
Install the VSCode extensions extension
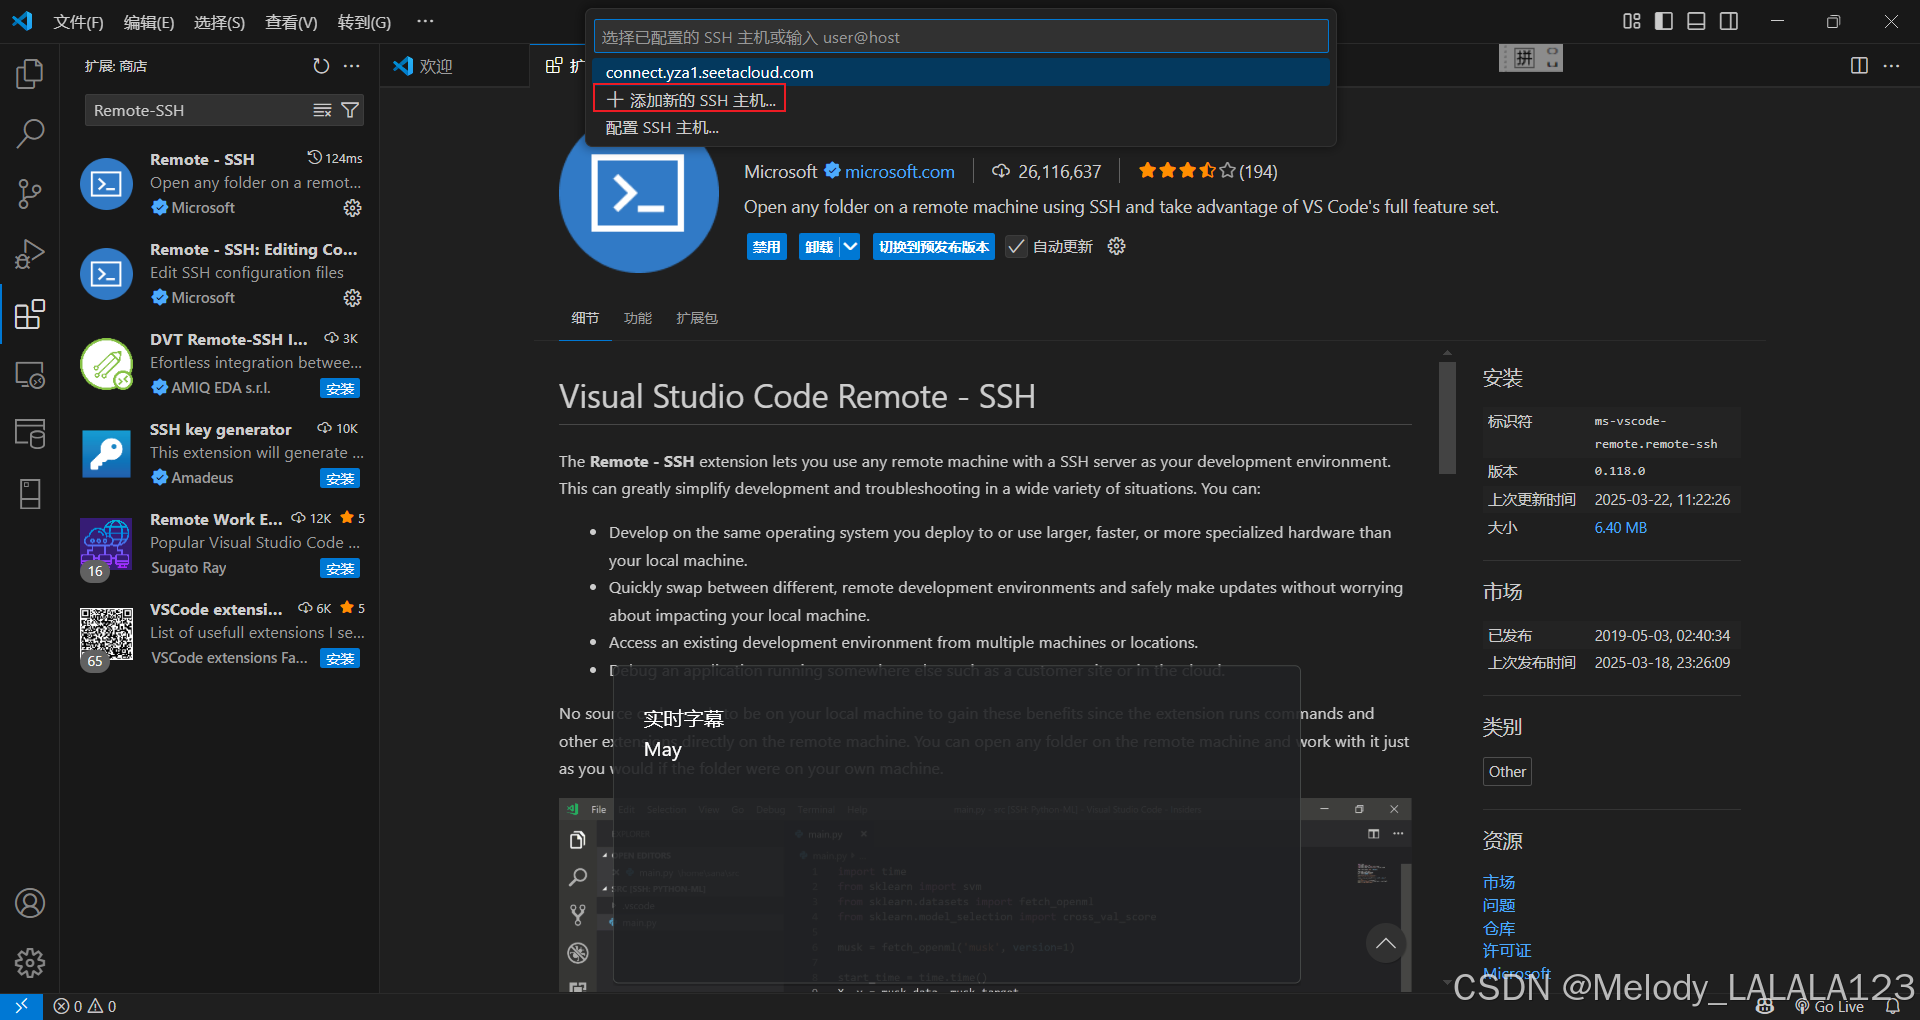[340, 659]
